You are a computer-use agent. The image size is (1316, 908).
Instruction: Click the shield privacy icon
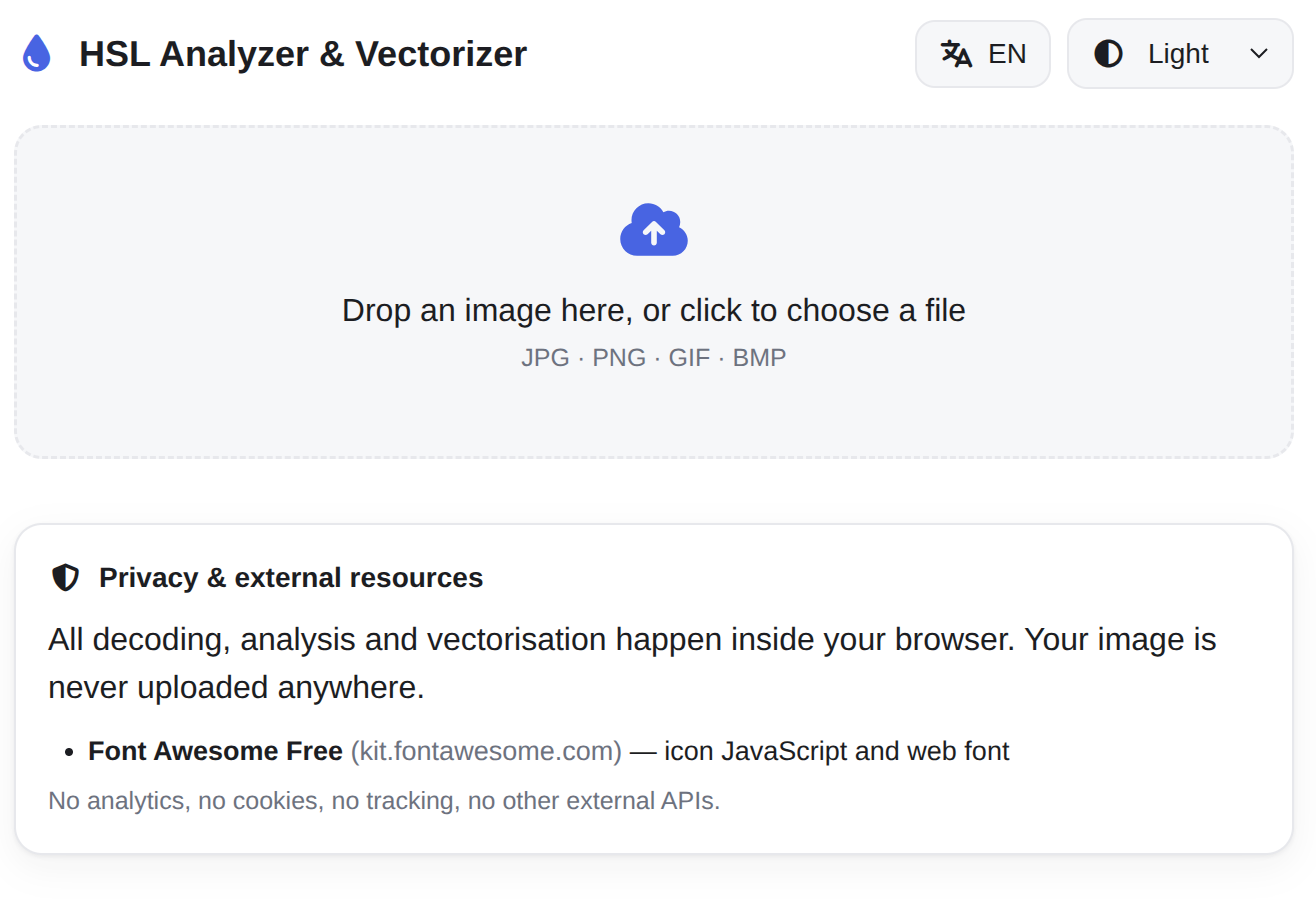click(x=66, y=578)
